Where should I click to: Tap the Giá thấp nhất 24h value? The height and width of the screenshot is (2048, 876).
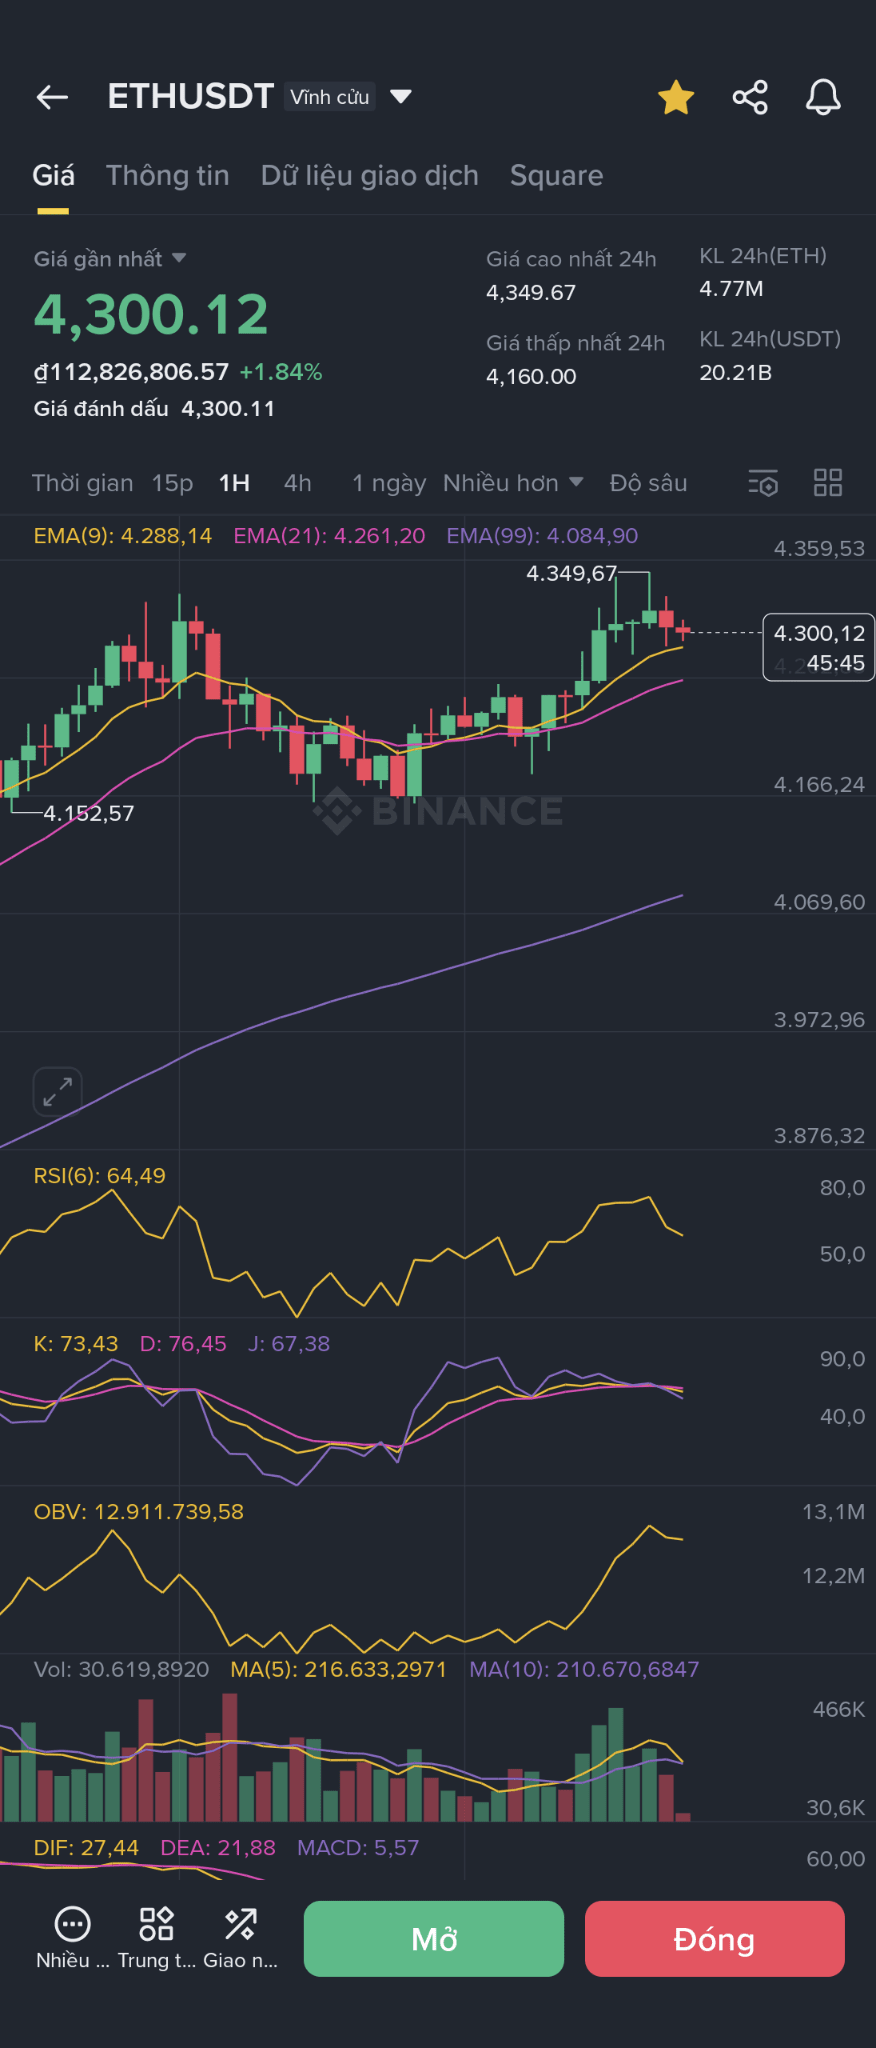click(x=531, y=377)
